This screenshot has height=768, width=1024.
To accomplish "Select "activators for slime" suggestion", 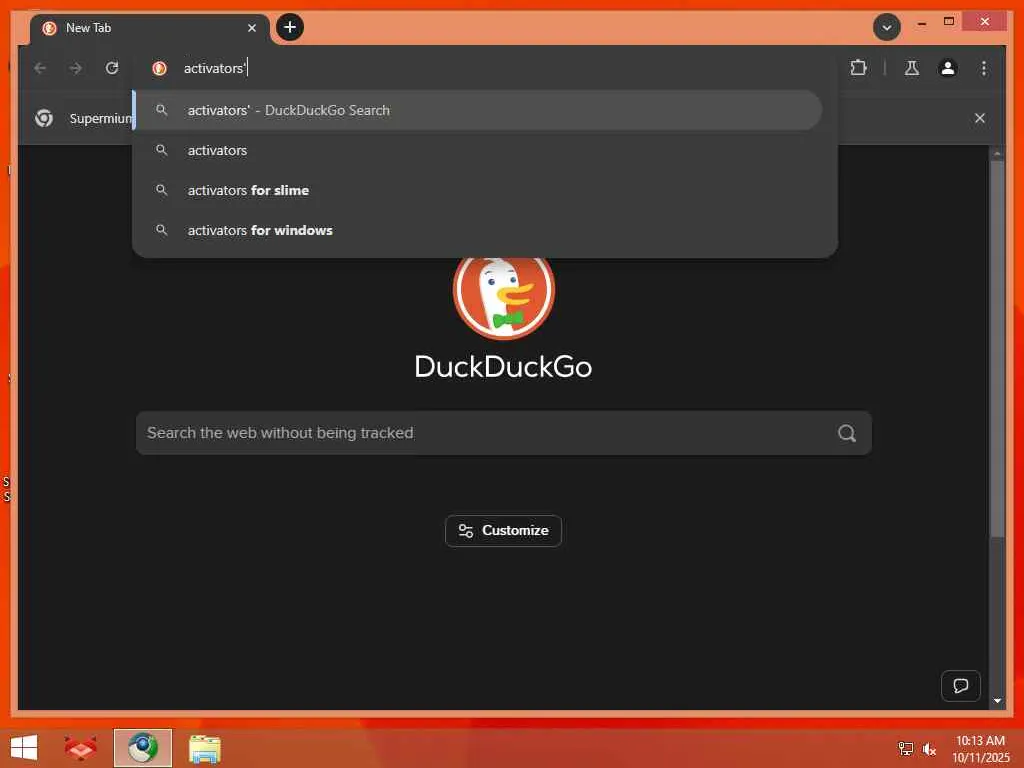I will [x=478, y=191].
